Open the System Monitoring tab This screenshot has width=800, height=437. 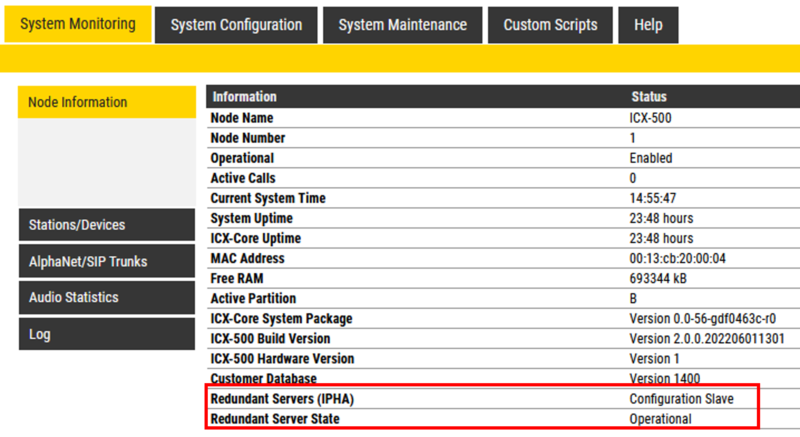pyautogui.click(x=78, y=24)
